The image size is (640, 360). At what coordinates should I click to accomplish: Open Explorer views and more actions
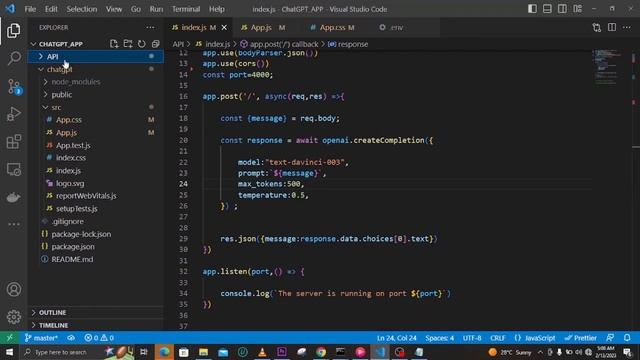[x=151, y=27]
